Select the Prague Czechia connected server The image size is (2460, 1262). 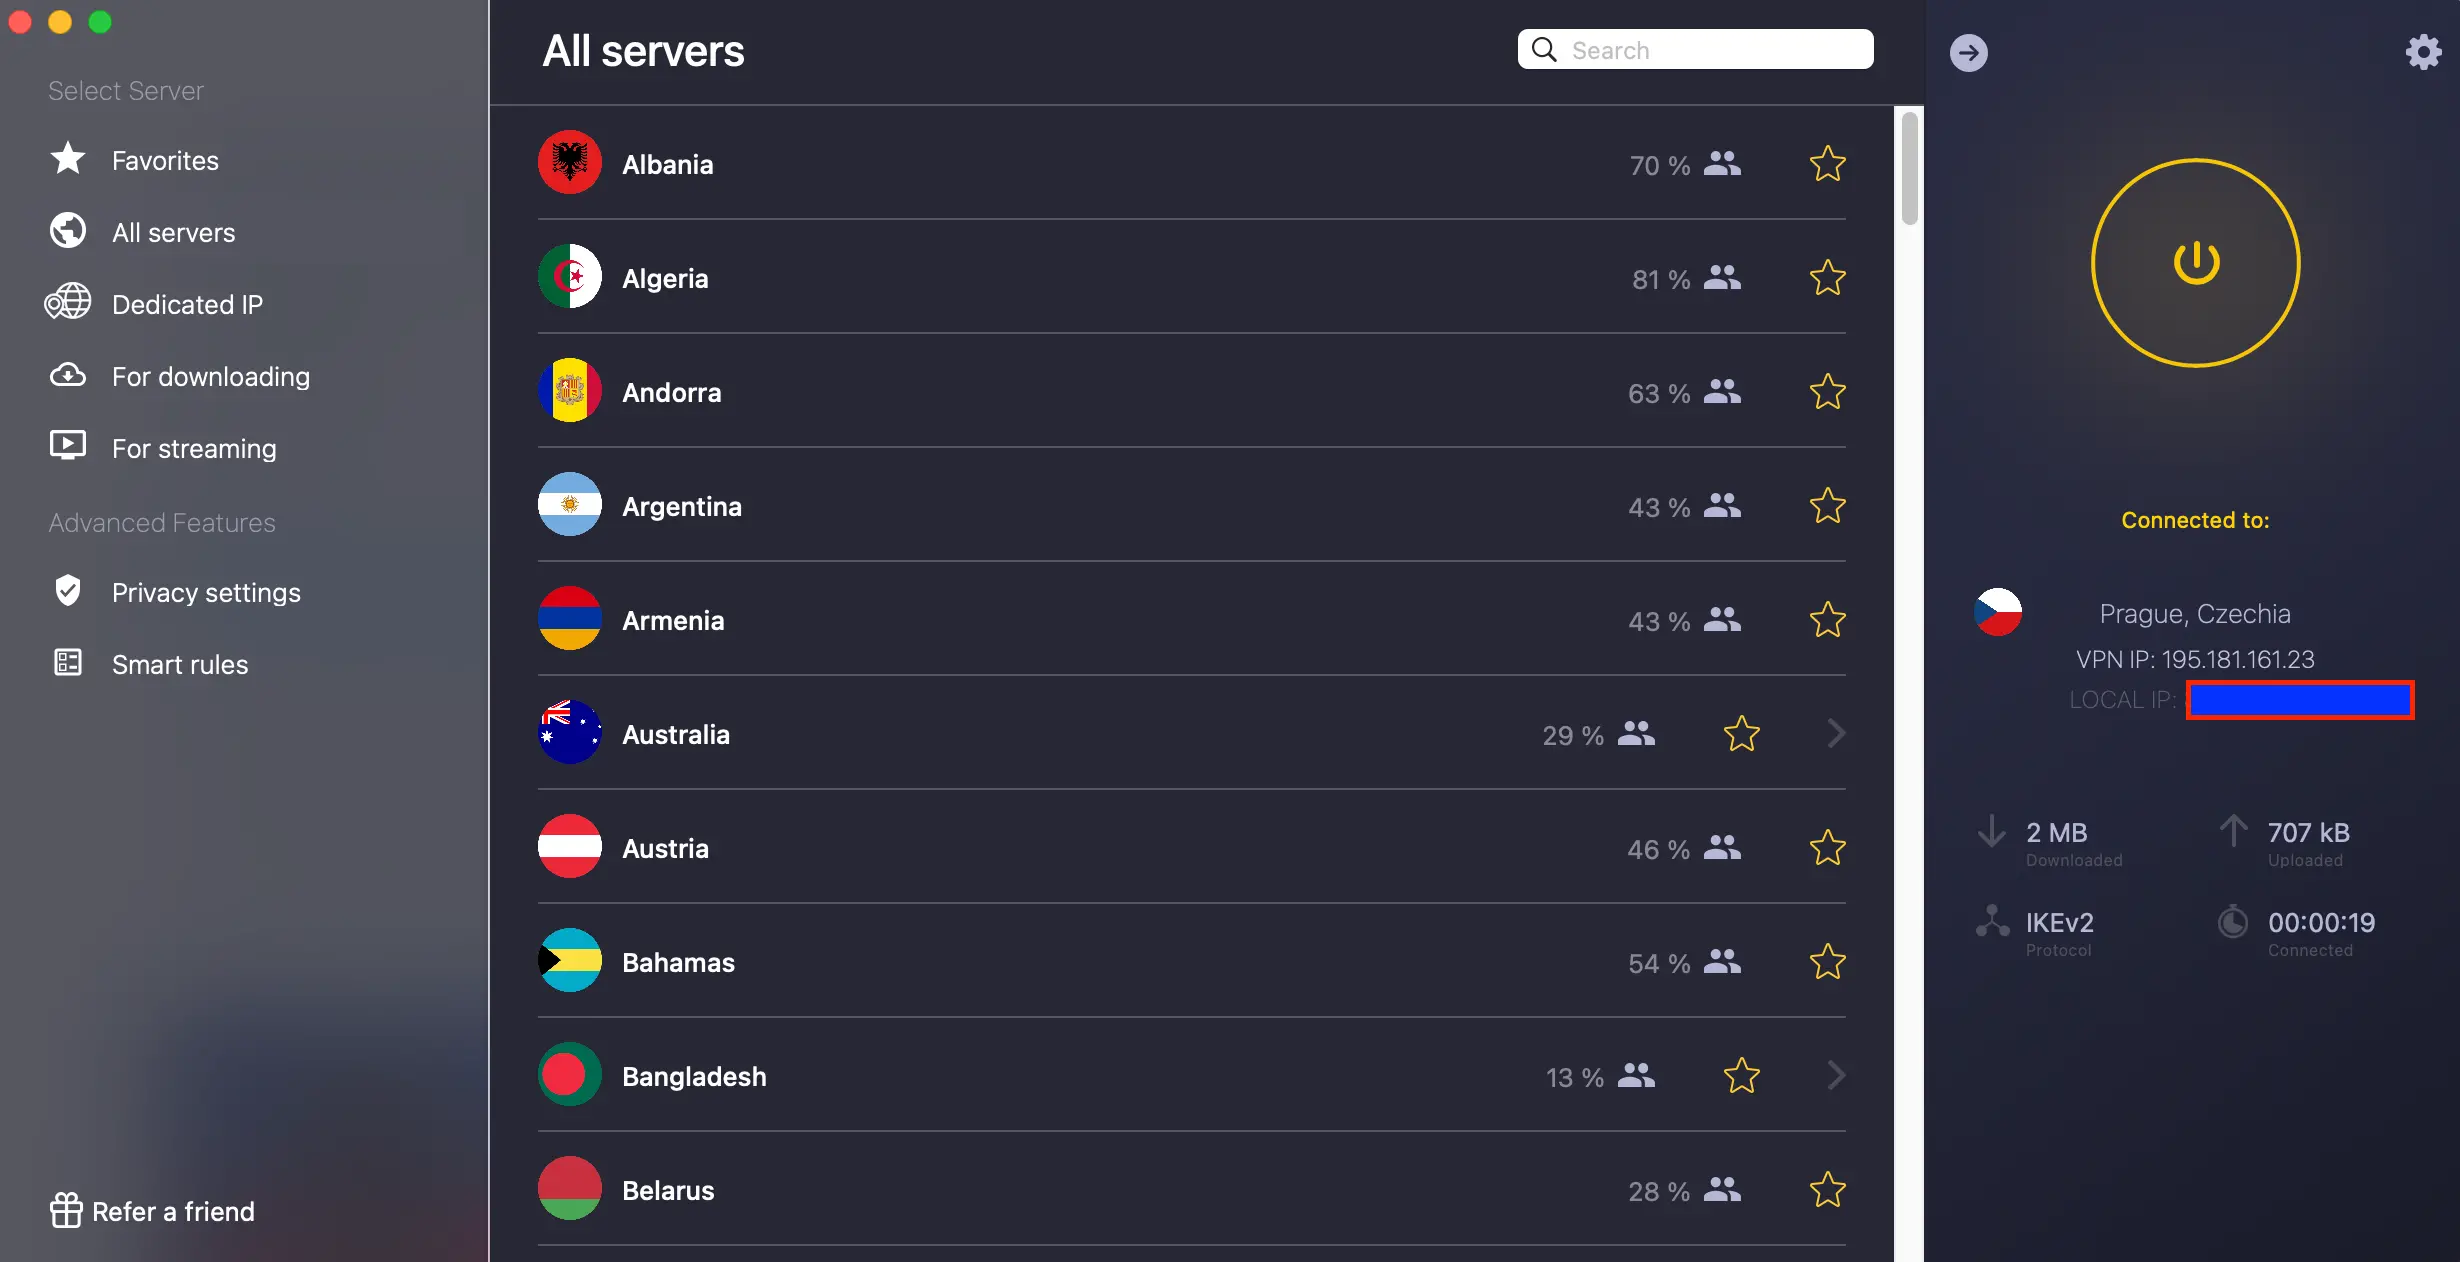point(2195,612)
